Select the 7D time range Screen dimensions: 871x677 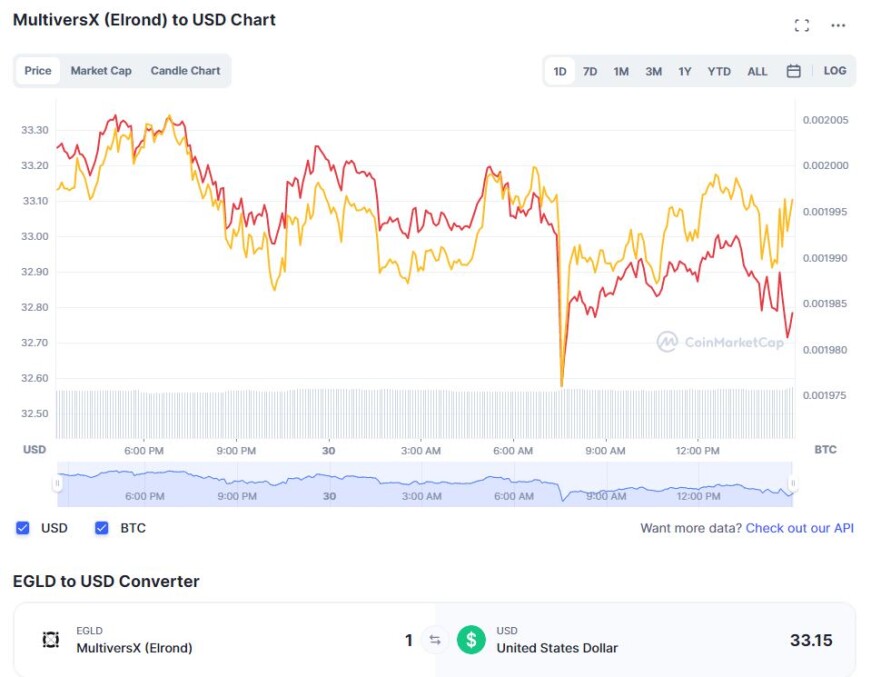(590, 72)
